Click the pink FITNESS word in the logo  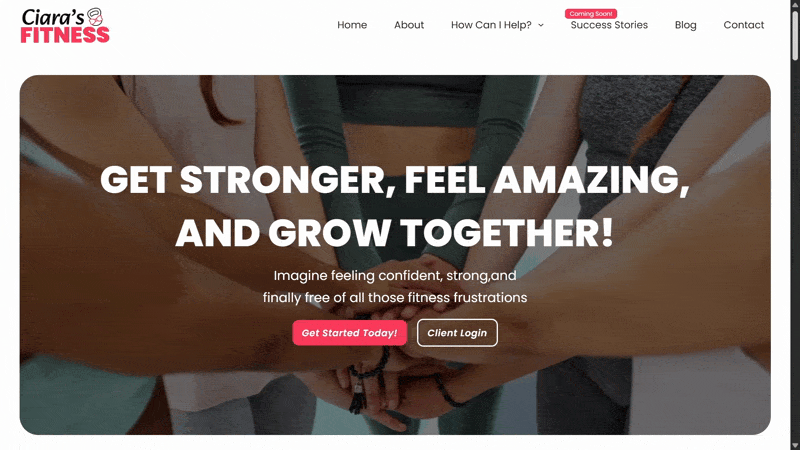(65, 35)
